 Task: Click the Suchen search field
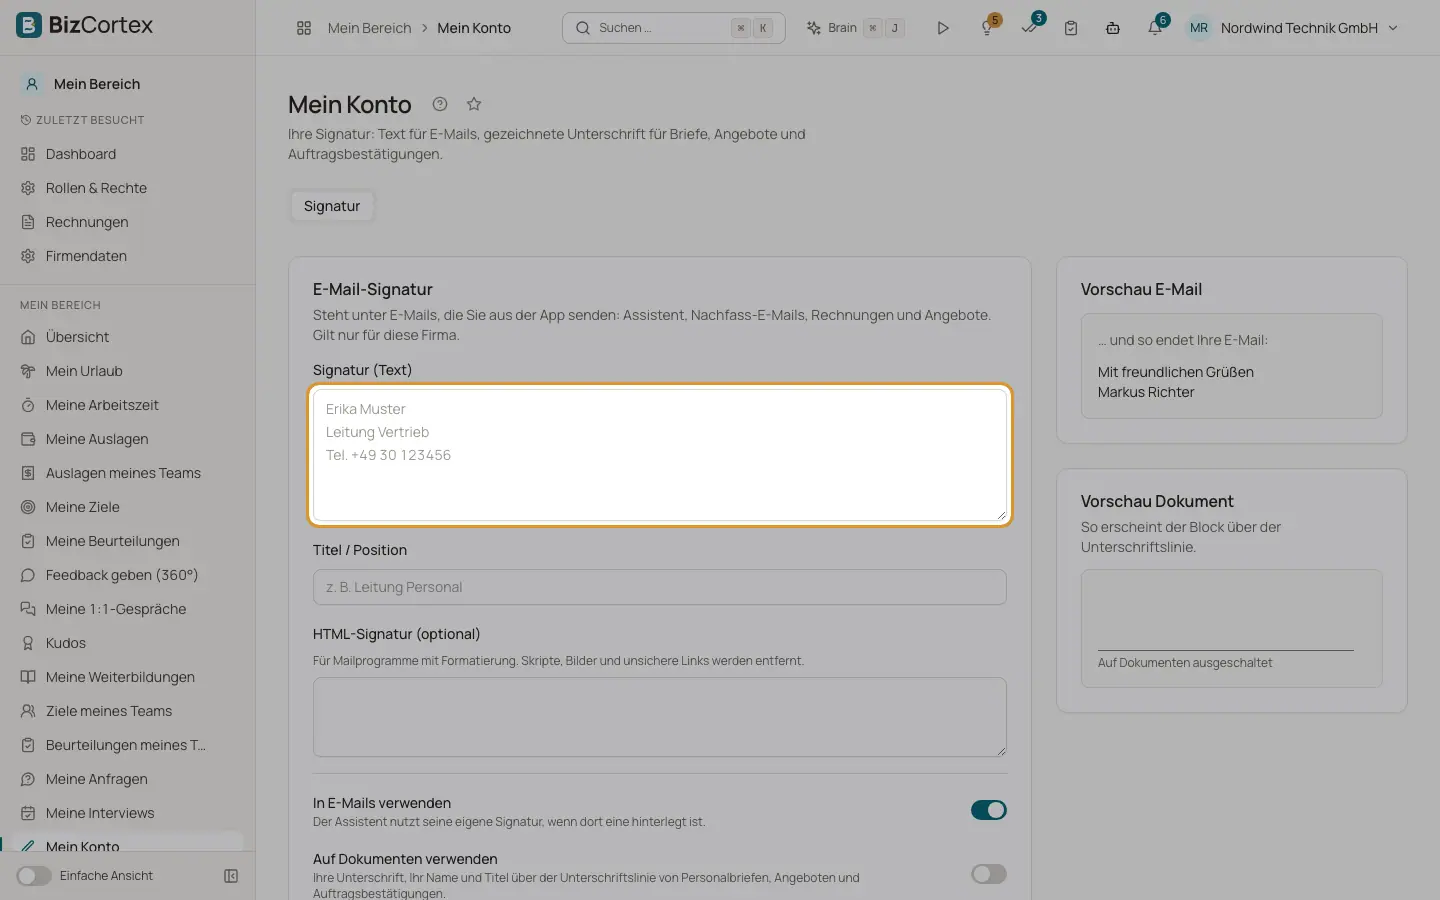click(674, 28)
